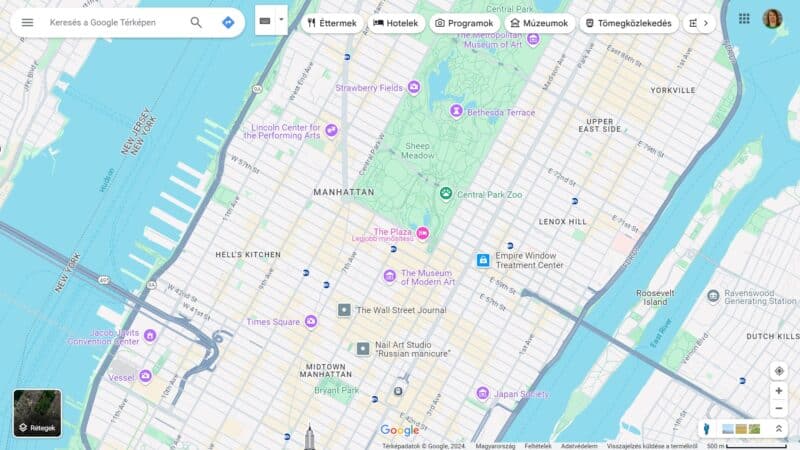
Task: Click the search magnifier icon
Action: 196,22
